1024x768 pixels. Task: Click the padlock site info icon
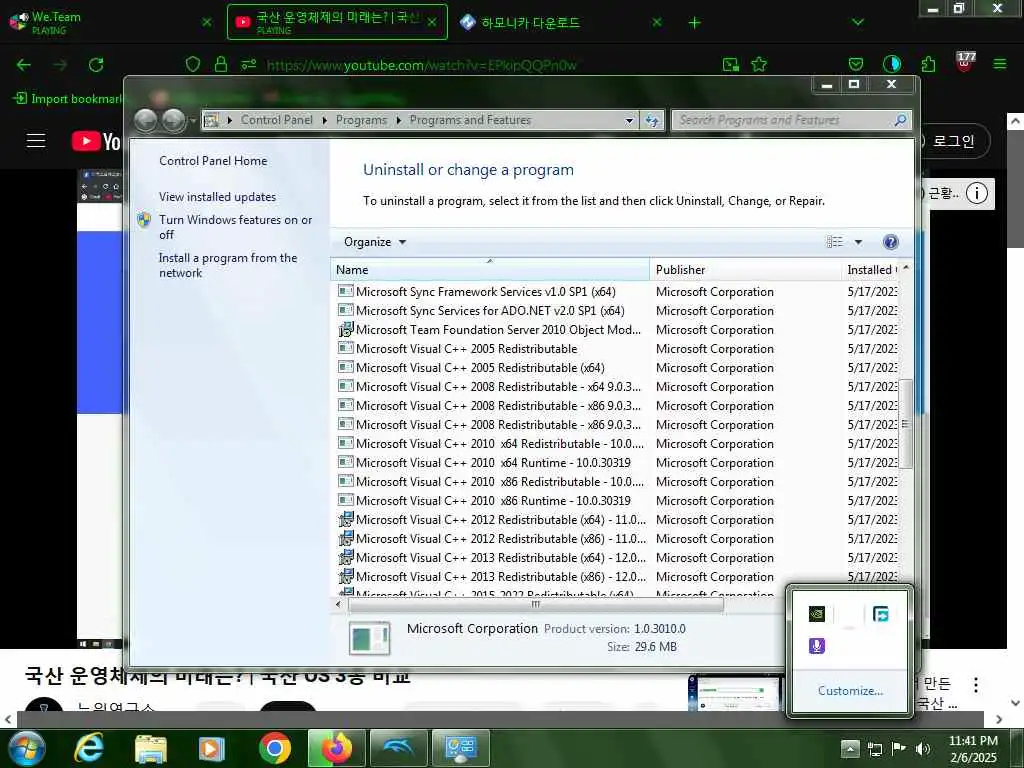pyautogui.click(x=221, y=64)
